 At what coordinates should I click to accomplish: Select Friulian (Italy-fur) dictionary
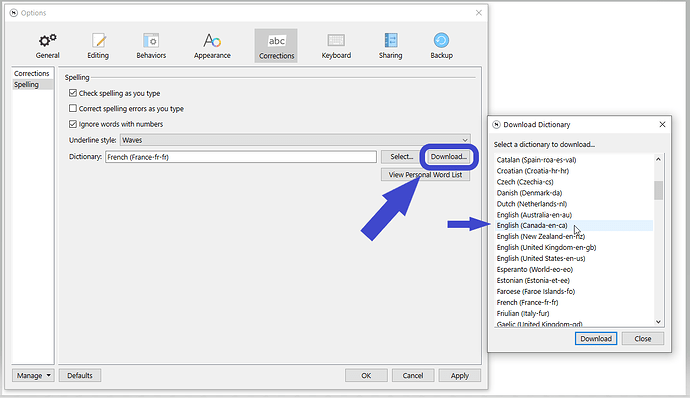[573, 313]
